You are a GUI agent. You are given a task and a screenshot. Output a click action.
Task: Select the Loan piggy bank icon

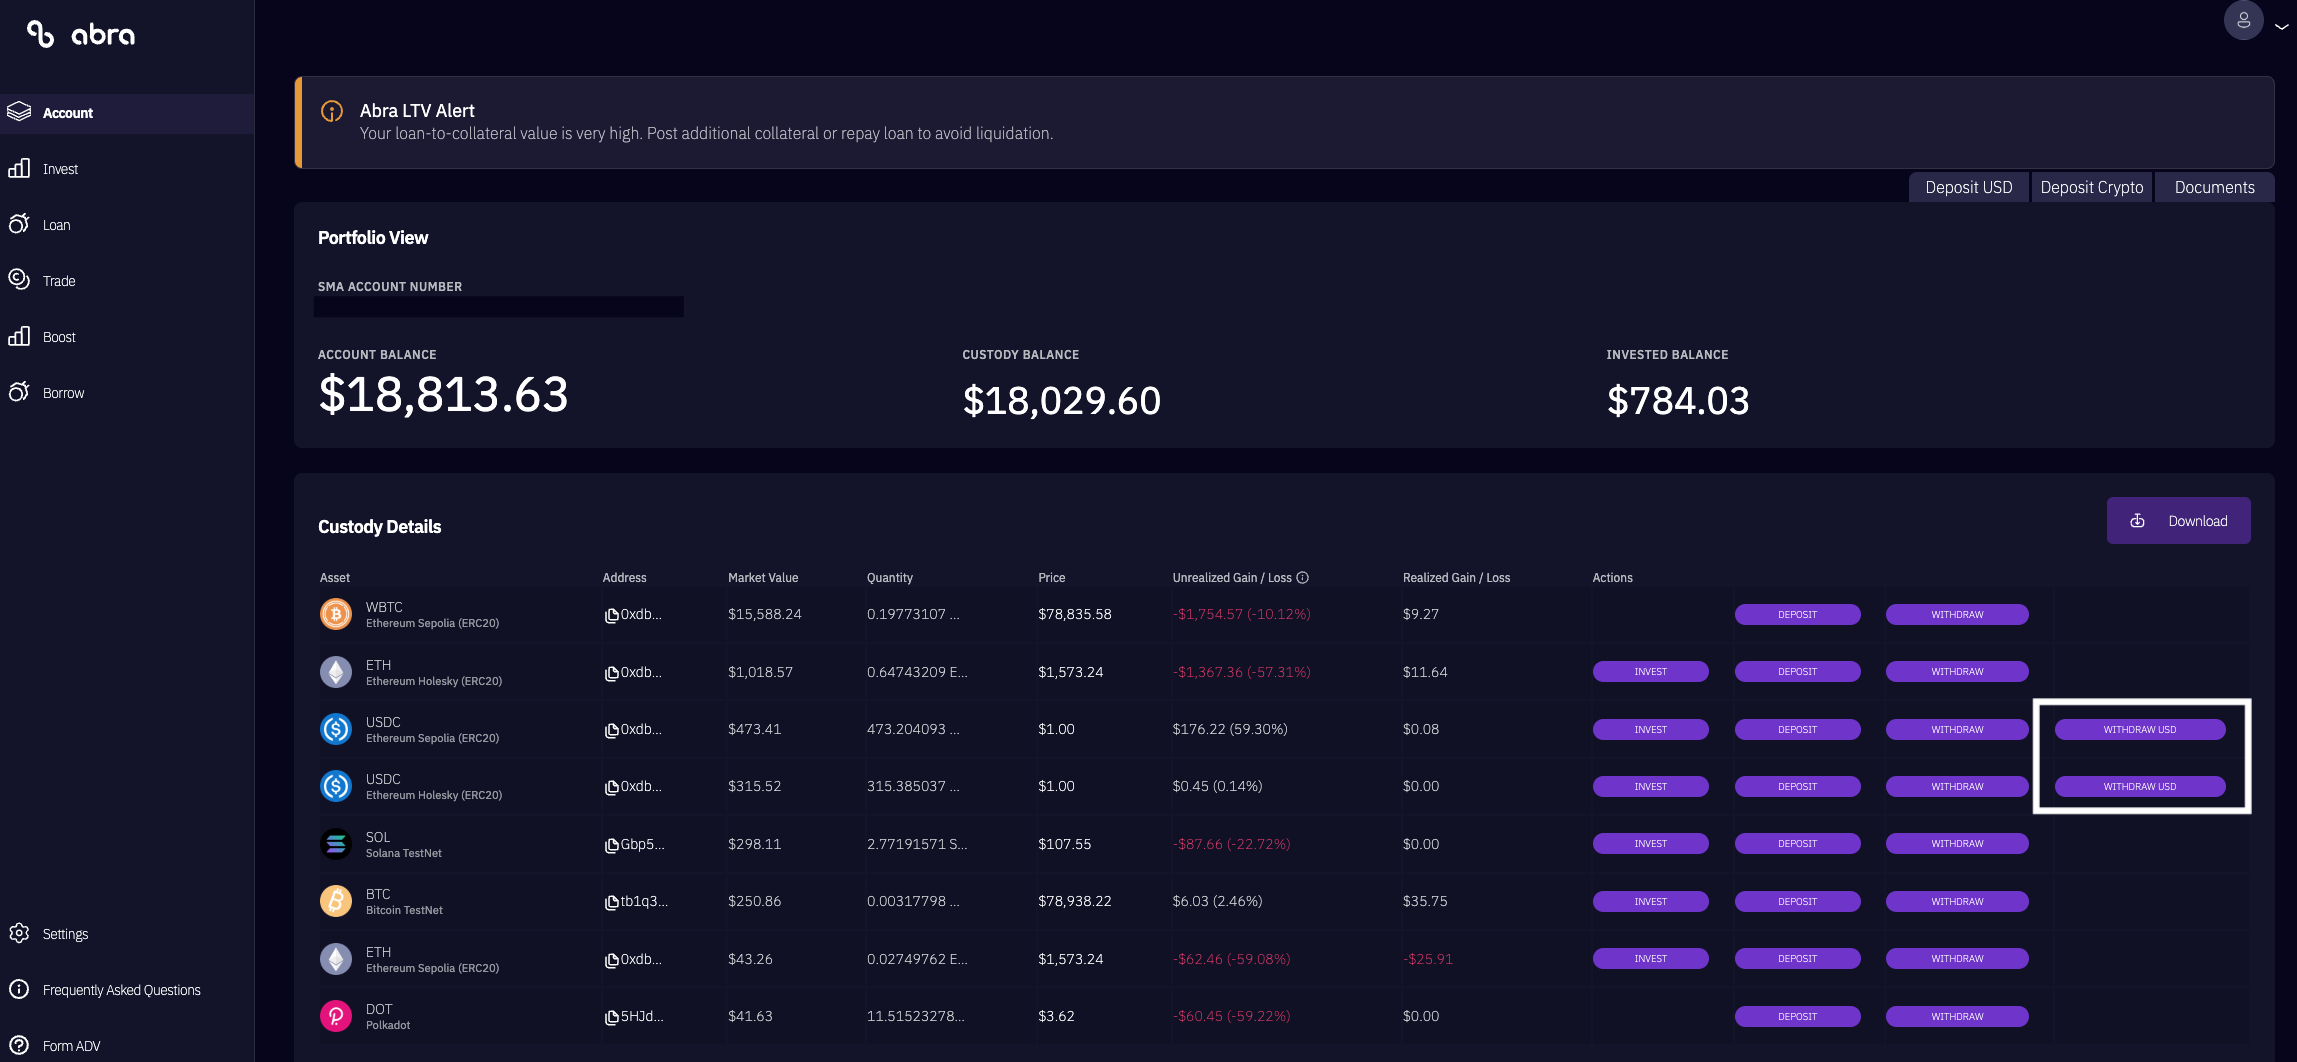[x=19, y=224]
